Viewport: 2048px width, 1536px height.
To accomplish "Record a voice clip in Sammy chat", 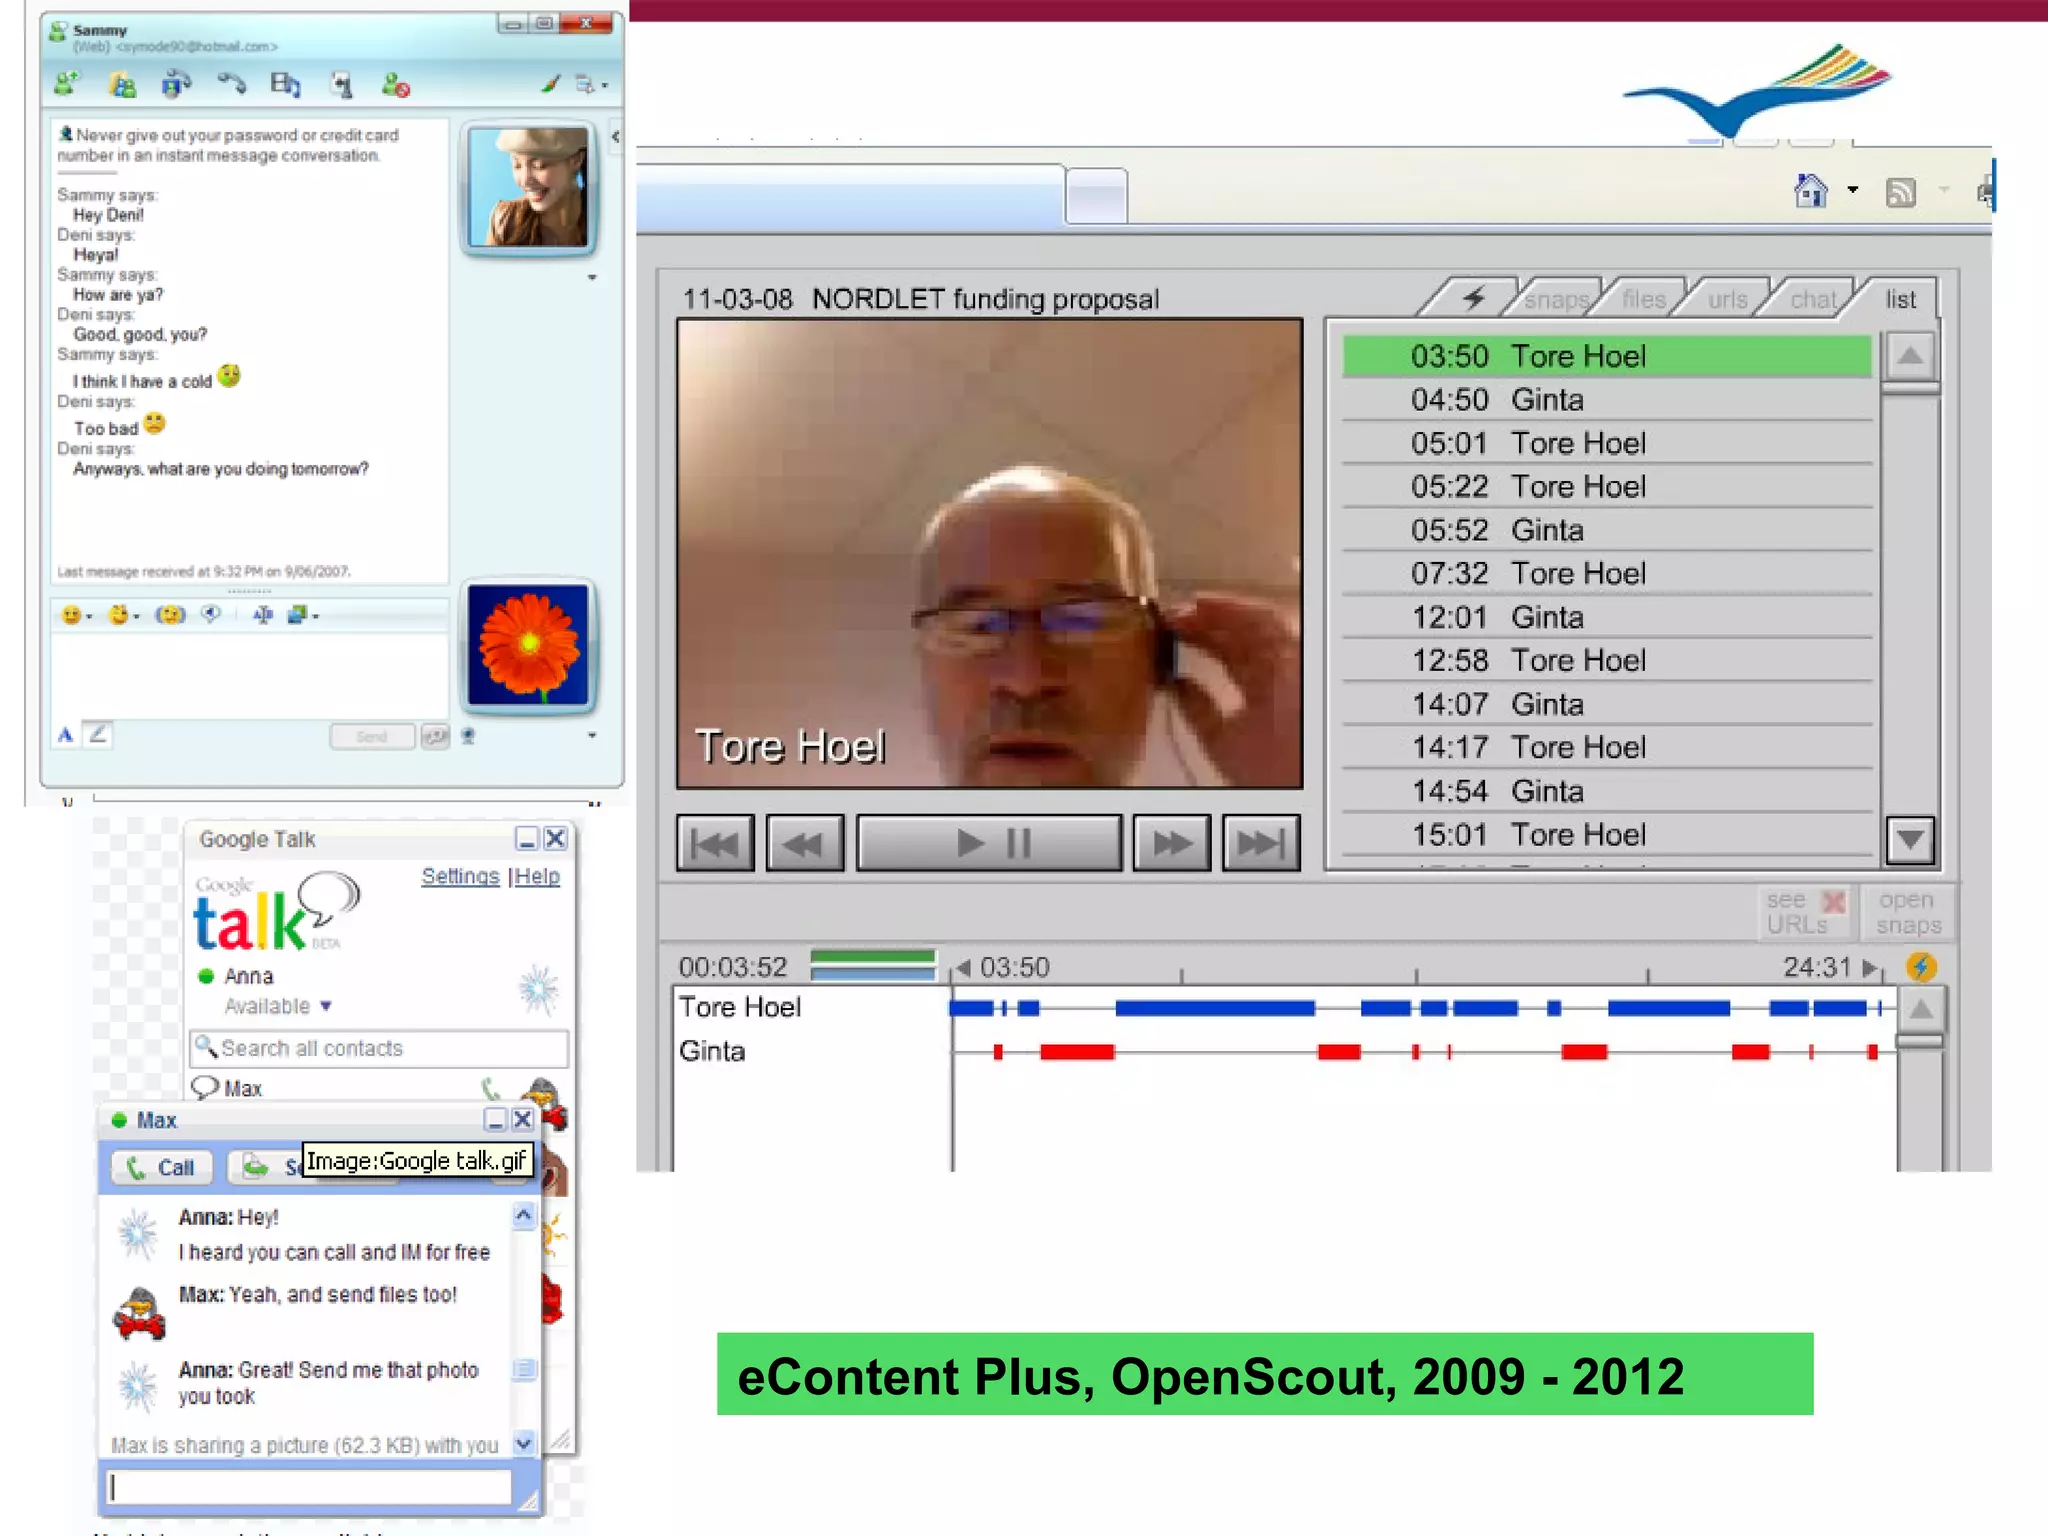I will click(211, 615).
